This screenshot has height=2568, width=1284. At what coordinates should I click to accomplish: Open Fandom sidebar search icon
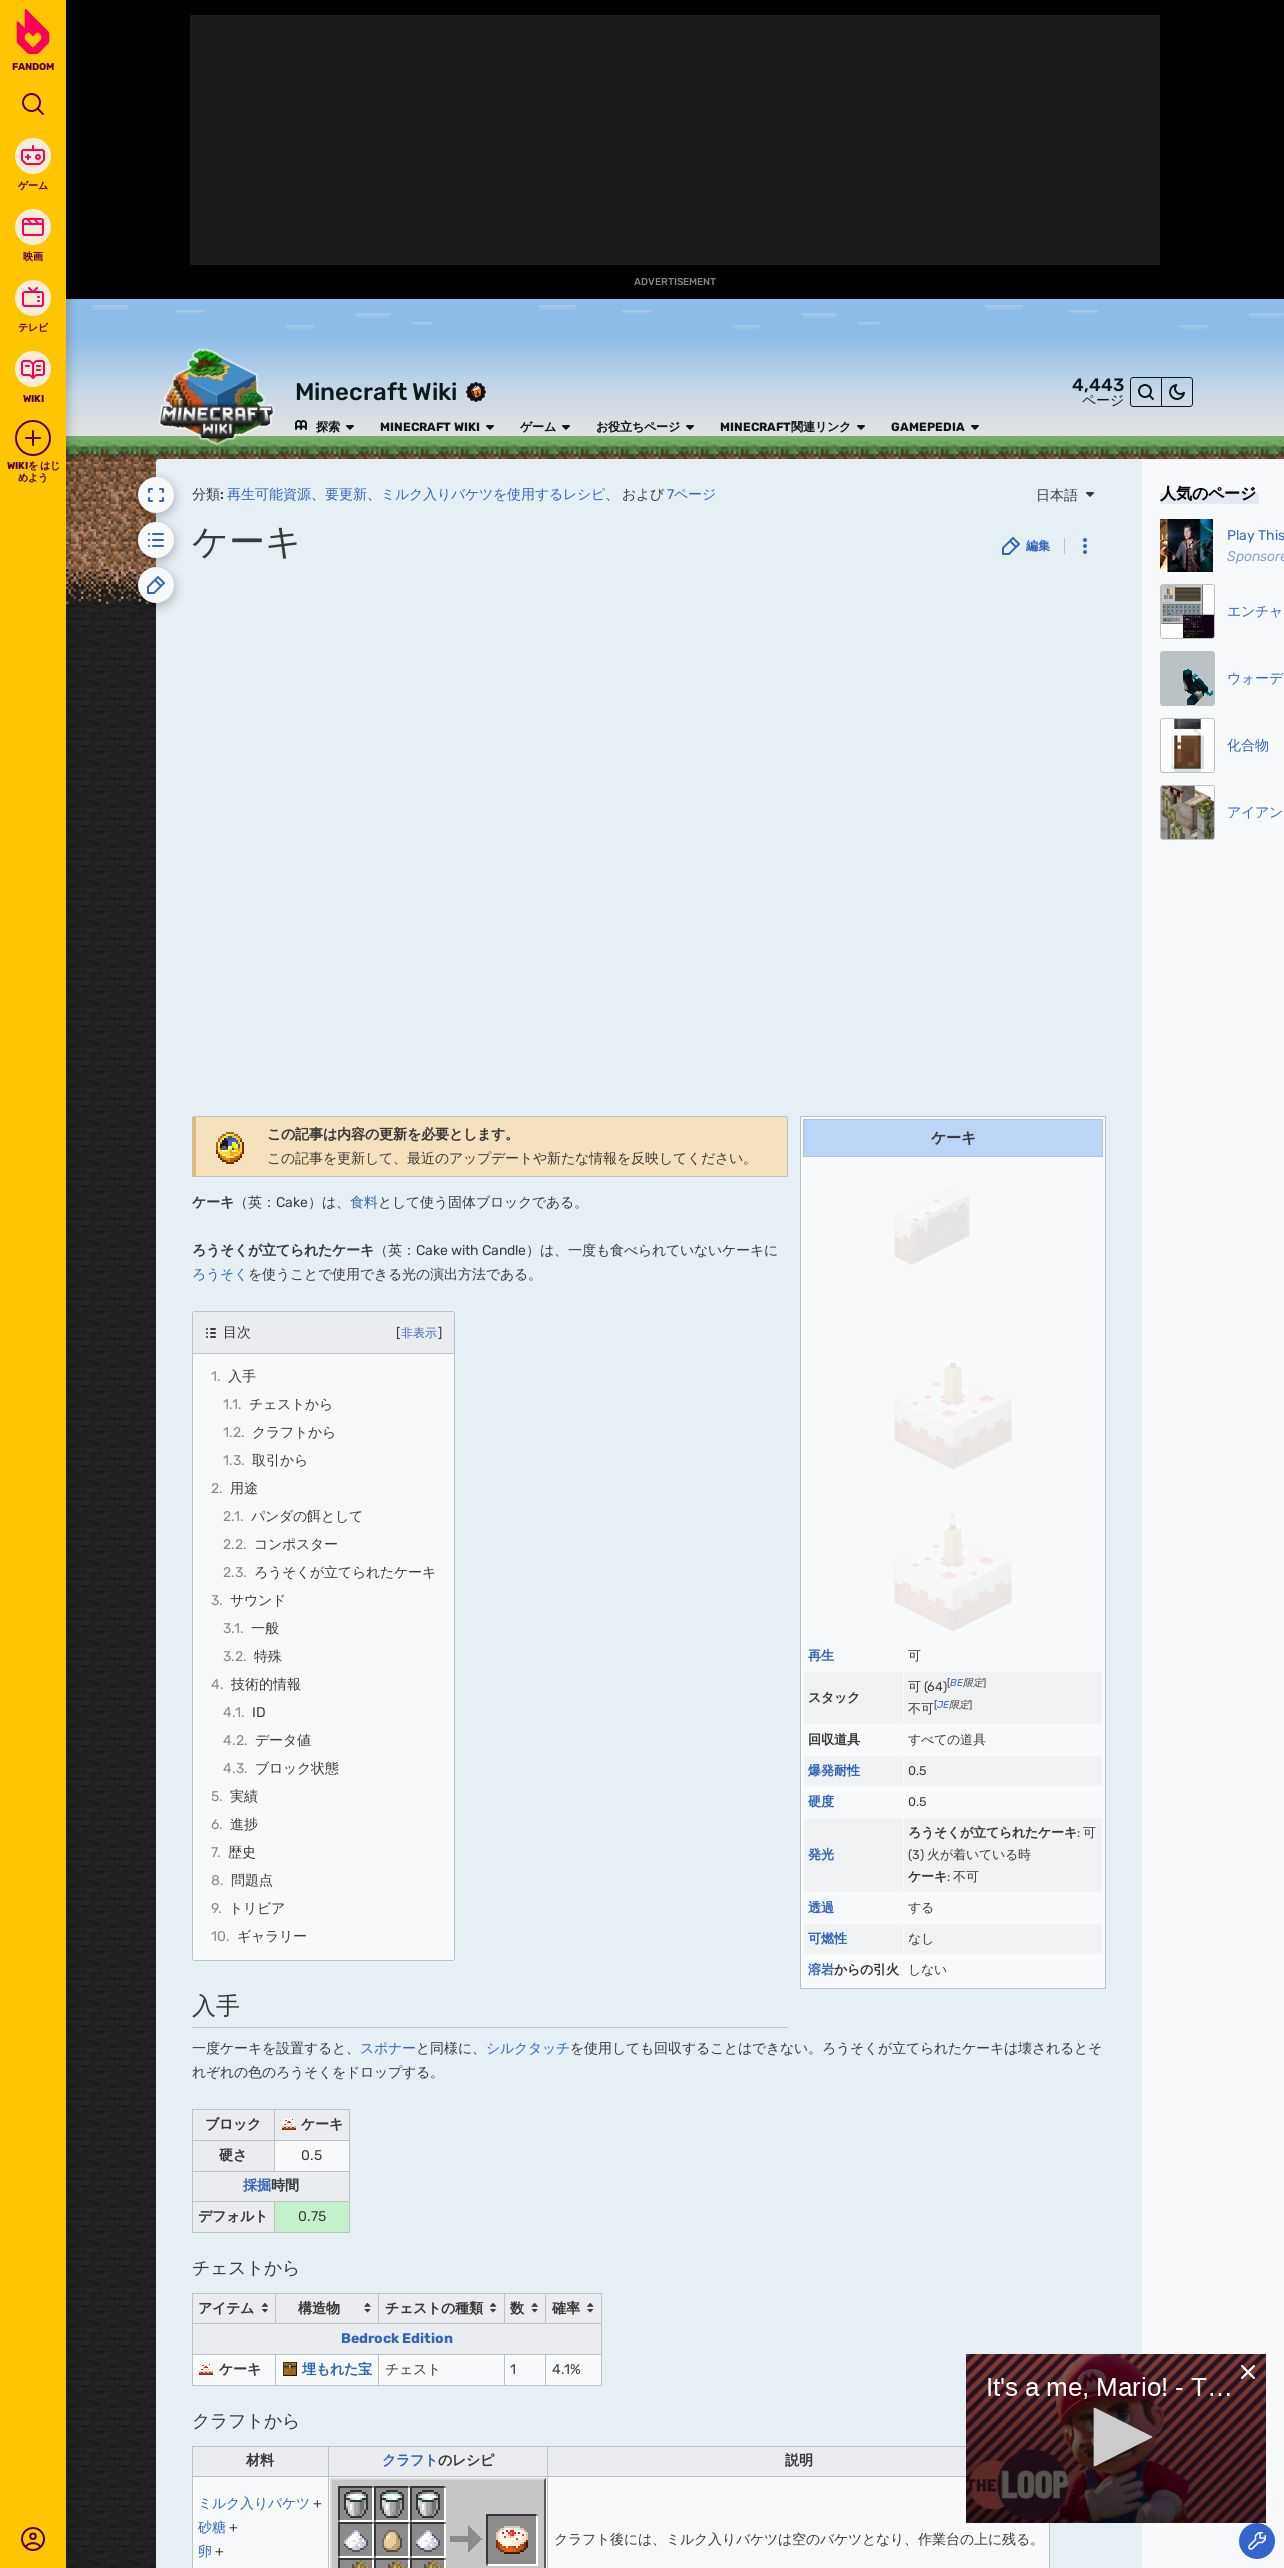pos(33,104)
